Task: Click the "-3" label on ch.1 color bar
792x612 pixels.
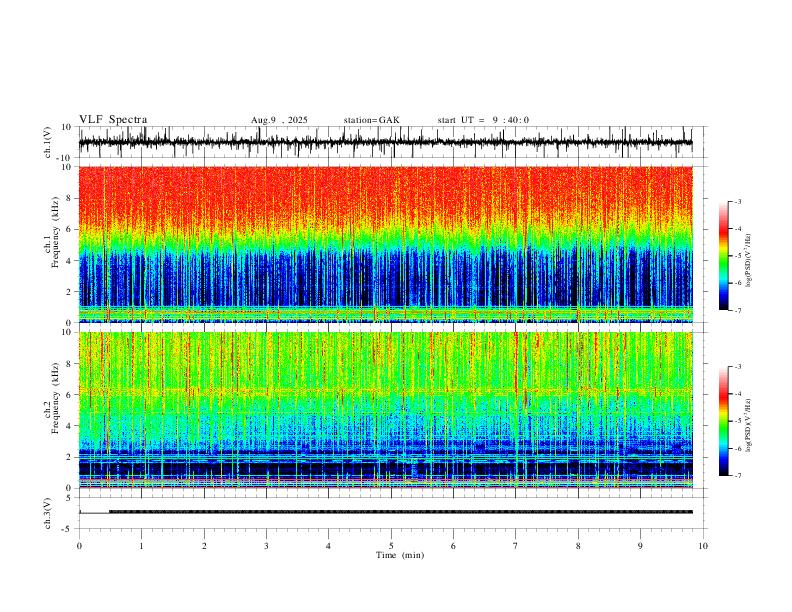Action: (737, 201)
